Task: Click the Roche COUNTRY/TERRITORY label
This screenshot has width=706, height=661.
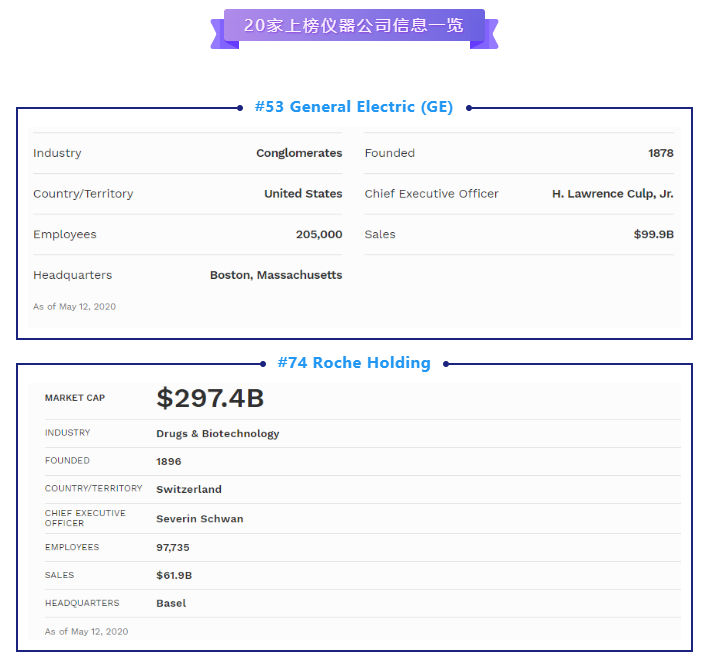Action: 94,489
